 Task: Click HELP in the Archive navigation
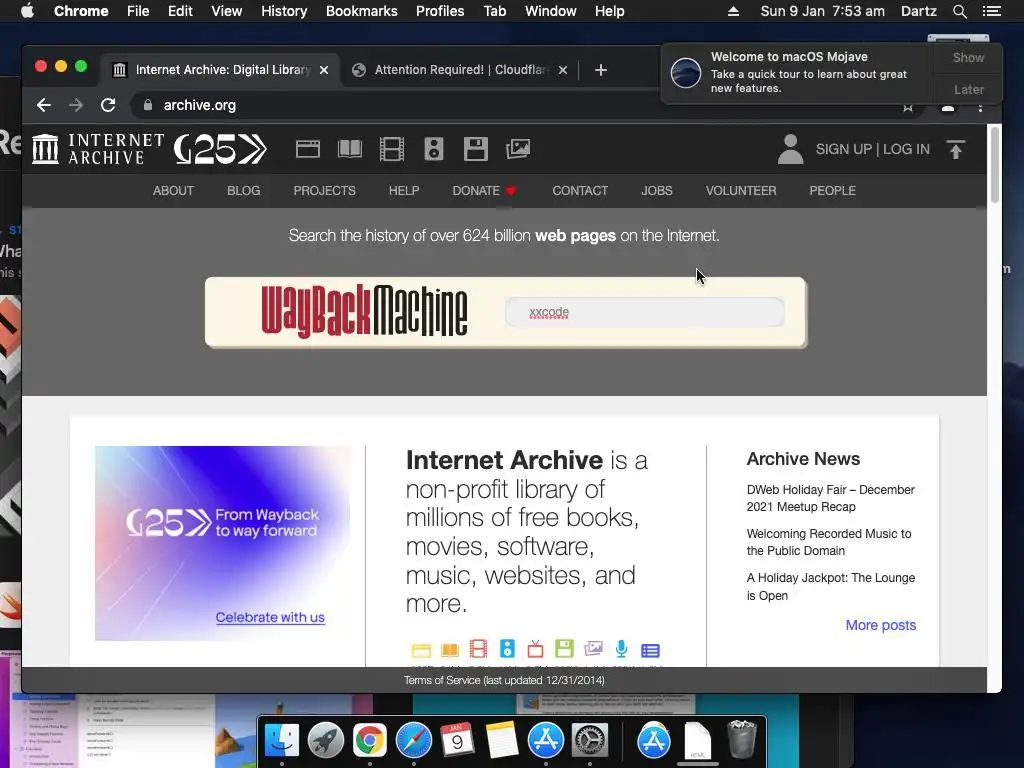coord(404,191)
